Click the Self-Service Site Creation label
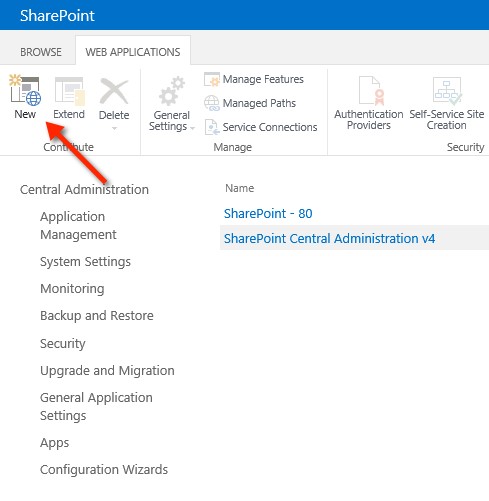This screenshot has height=501, width=489. point(447,120)
